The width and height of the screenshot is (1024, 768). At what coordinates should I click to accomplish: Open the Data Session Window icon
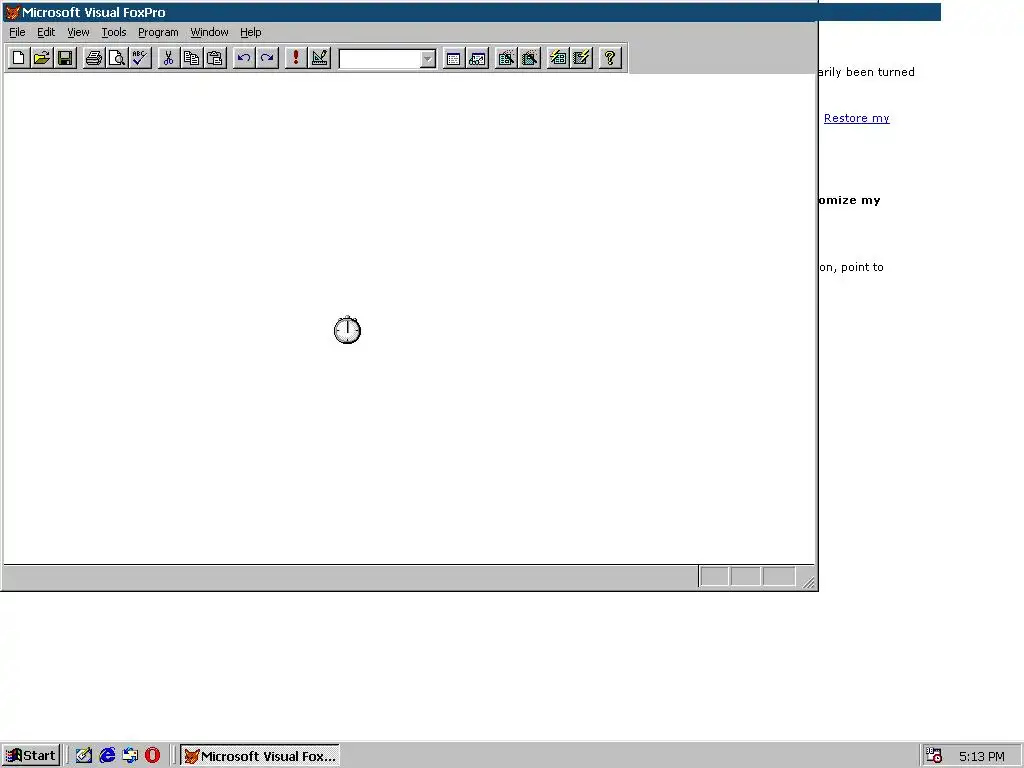[477, 58]
